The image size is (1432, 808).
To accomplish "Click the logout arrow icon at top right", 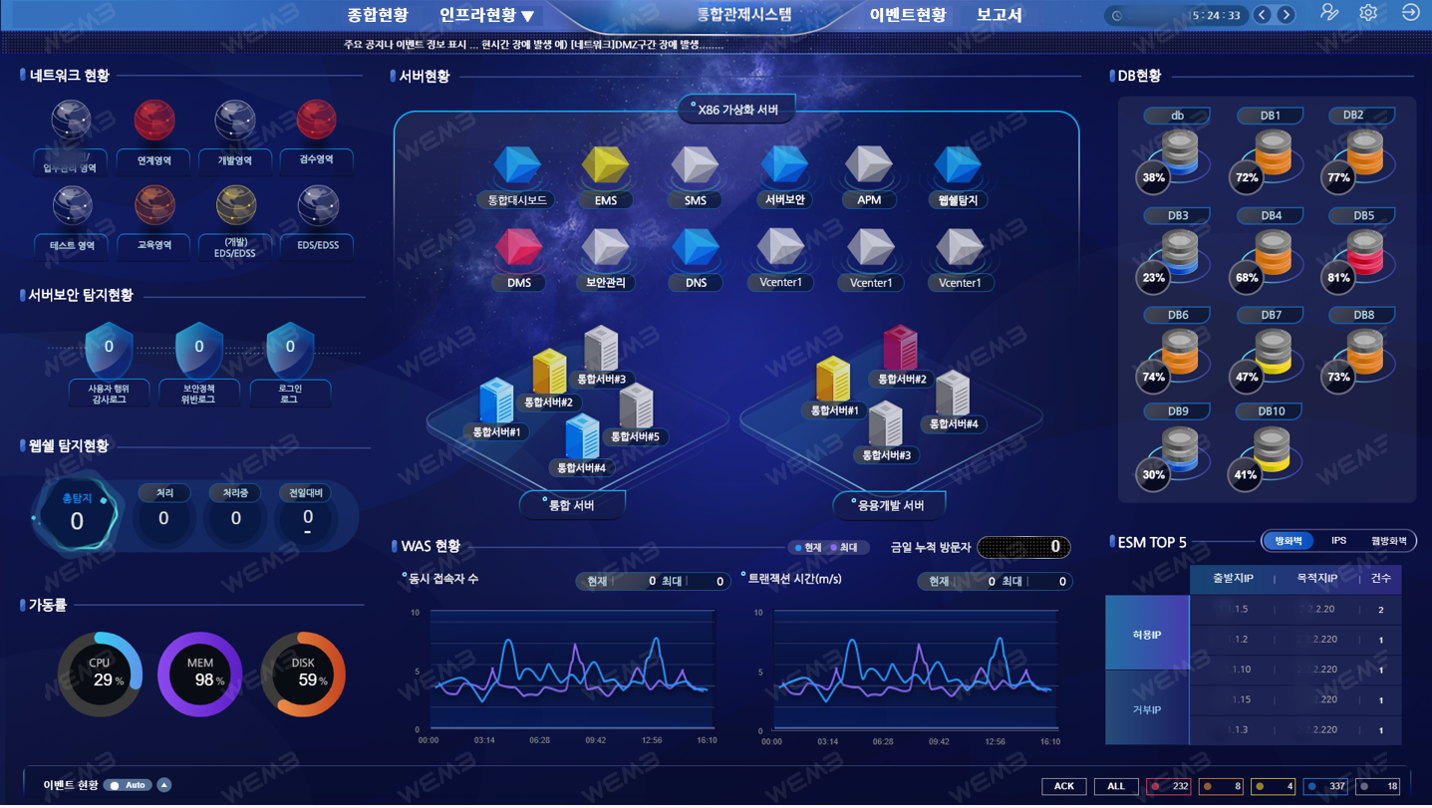I will click(1410, 13).
